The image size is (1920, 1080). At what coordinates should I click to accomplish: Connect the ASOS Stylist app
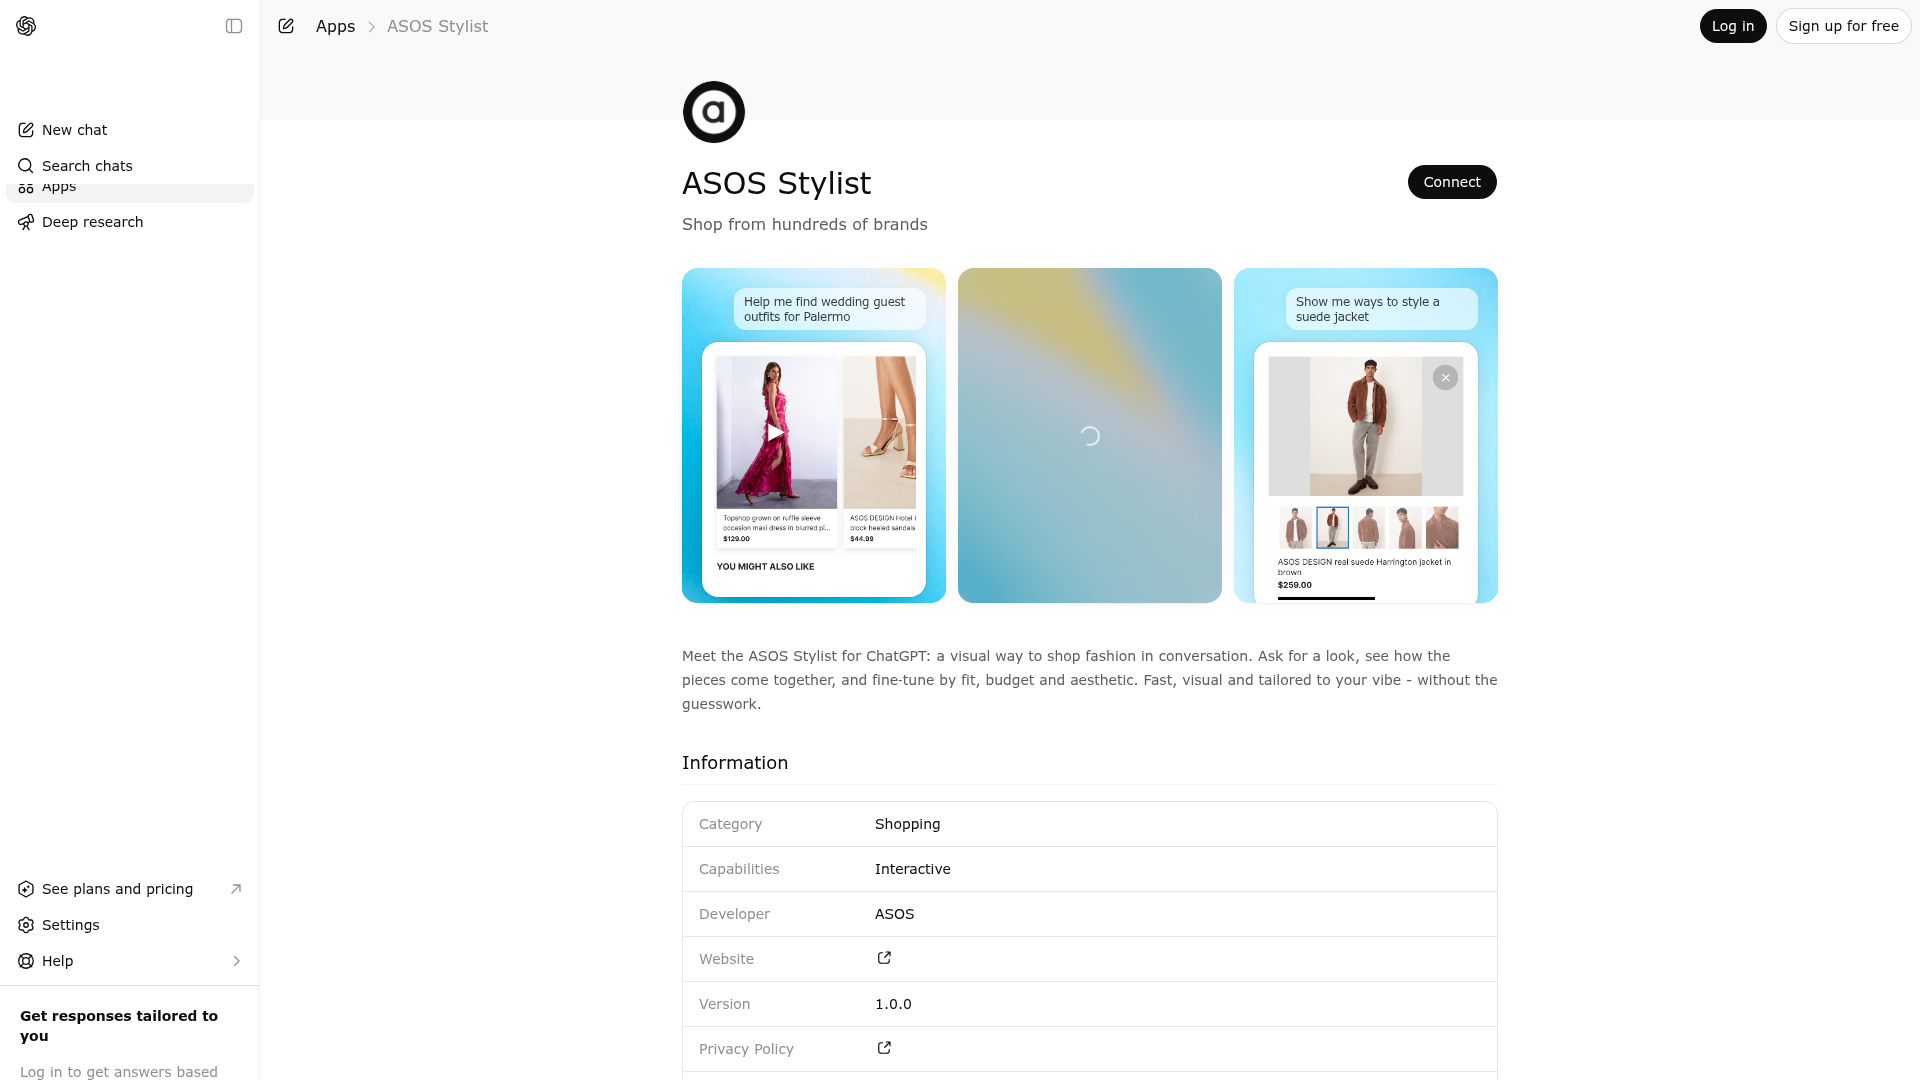pos(1452,182)
